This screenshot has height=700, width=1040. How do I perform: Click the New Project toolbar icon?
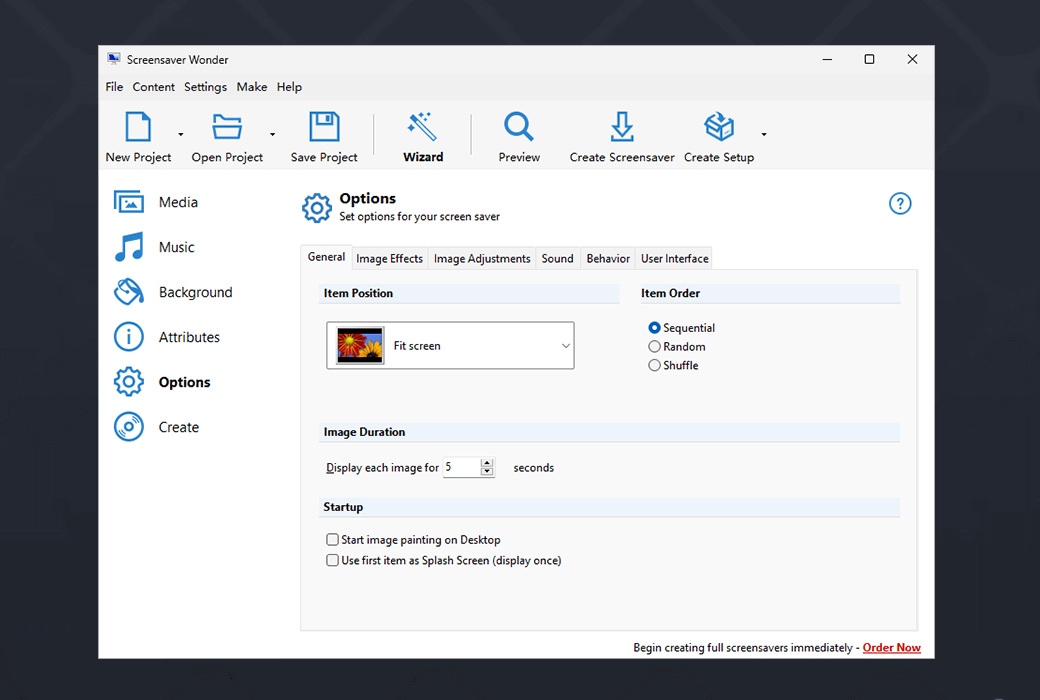(x=138, y=127)
